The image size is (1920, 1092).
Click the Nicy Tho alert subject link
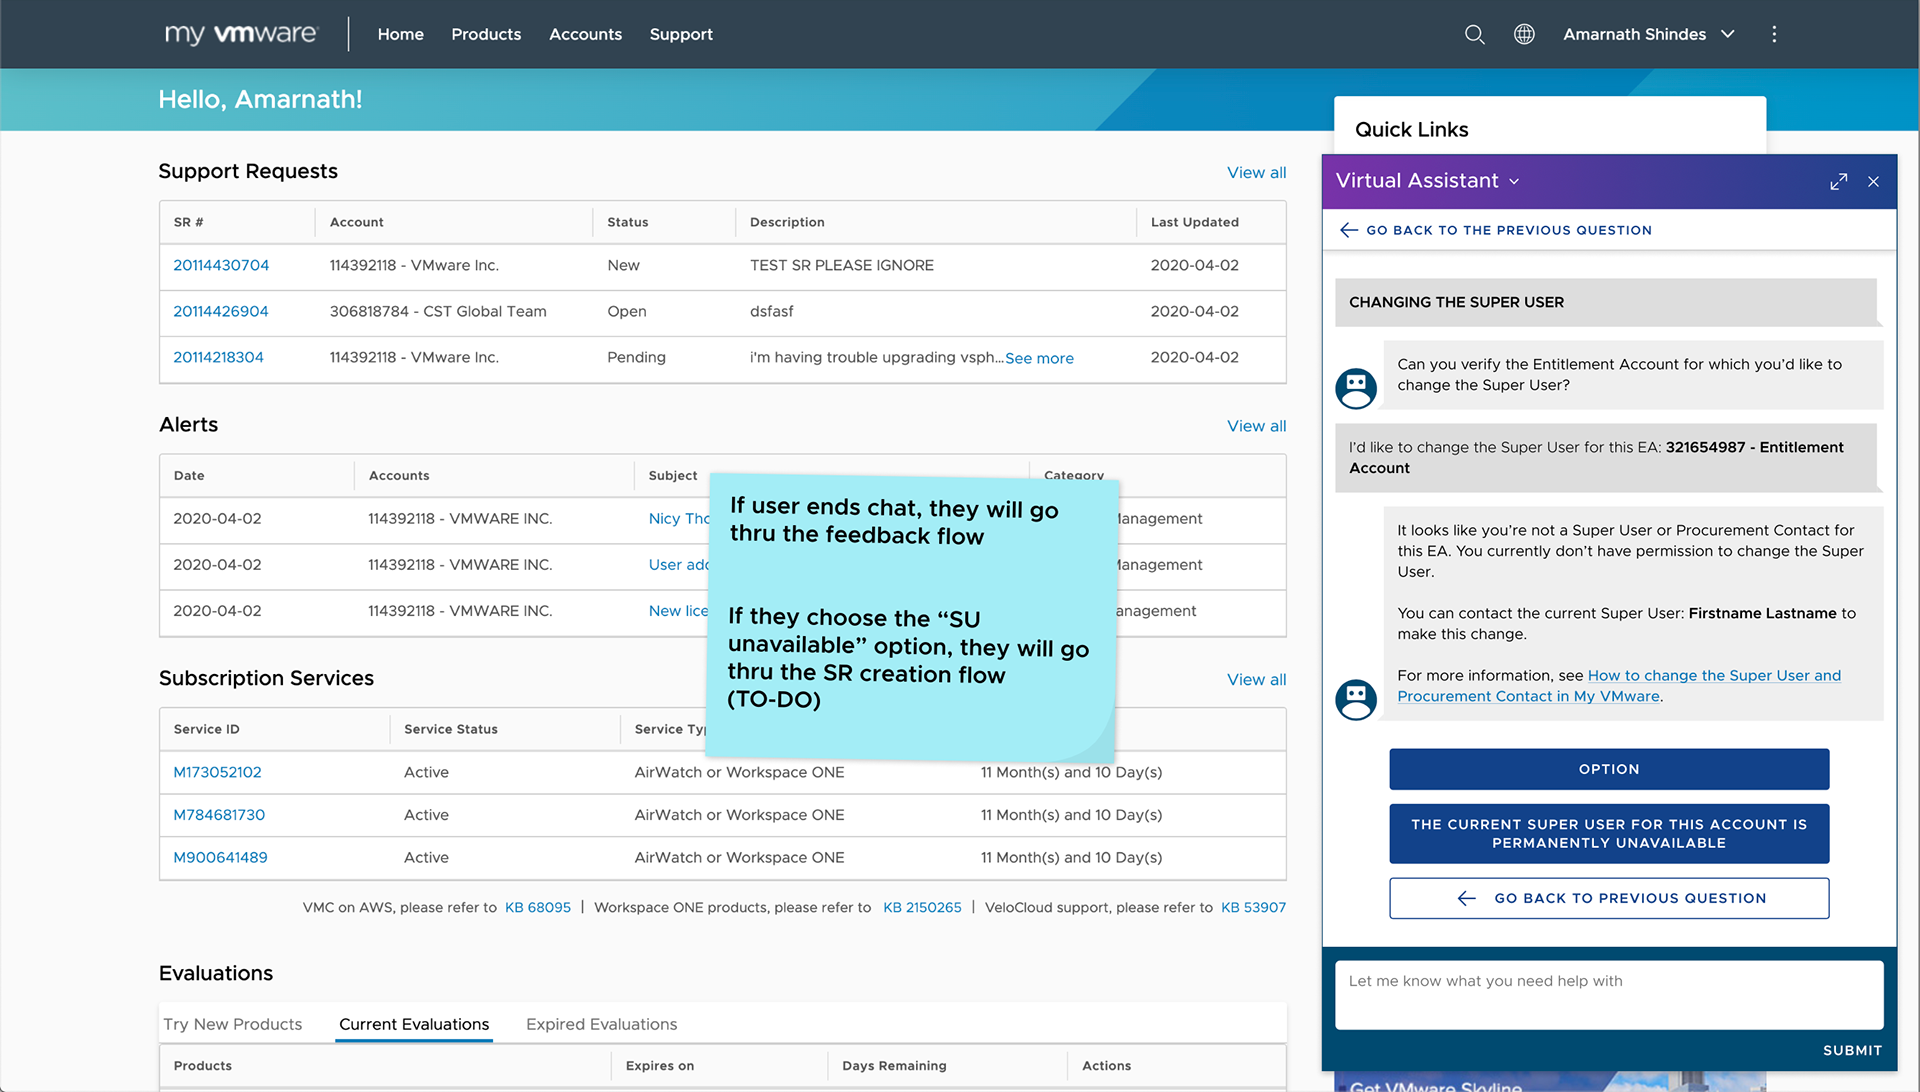click(679, 518)
